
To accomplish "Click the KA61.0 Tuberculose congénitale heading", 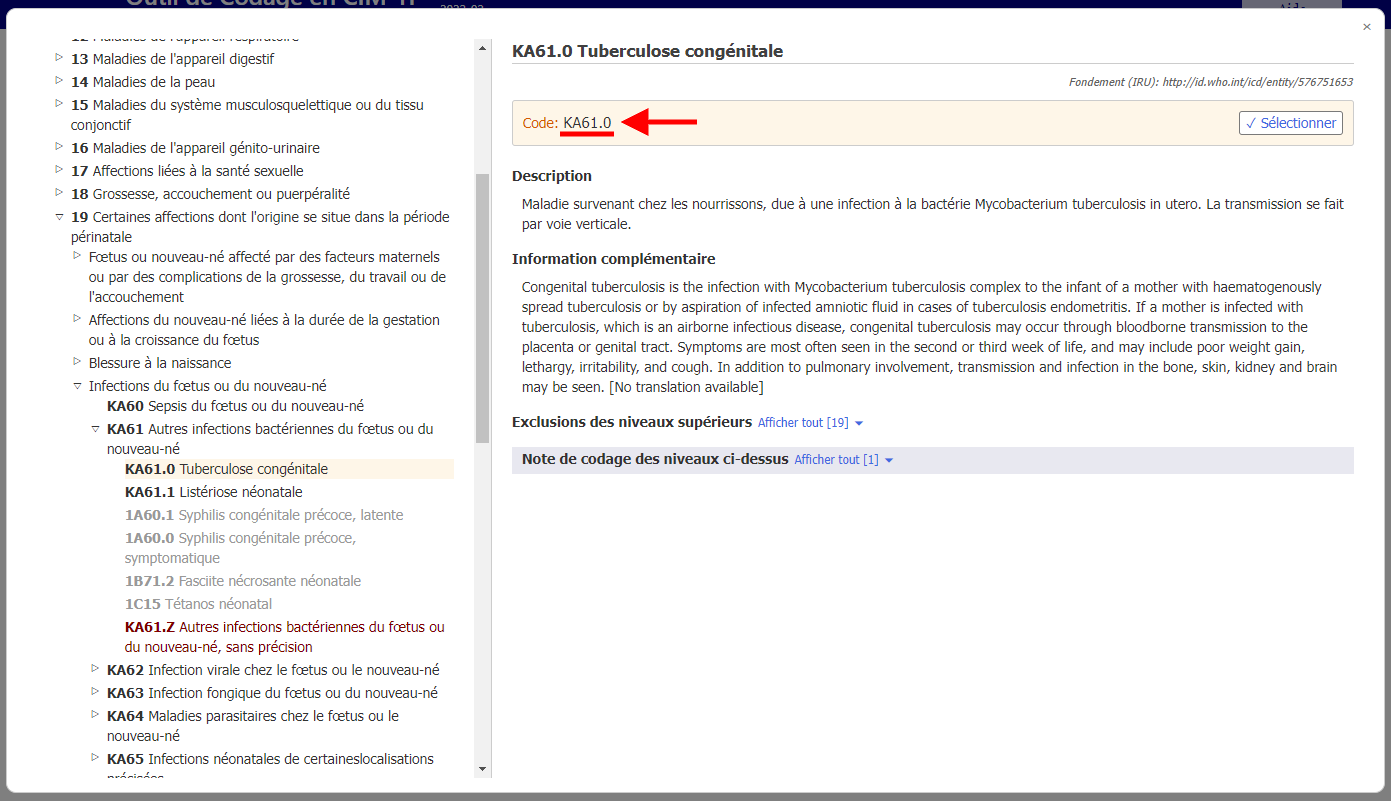I will coord(647,51).
